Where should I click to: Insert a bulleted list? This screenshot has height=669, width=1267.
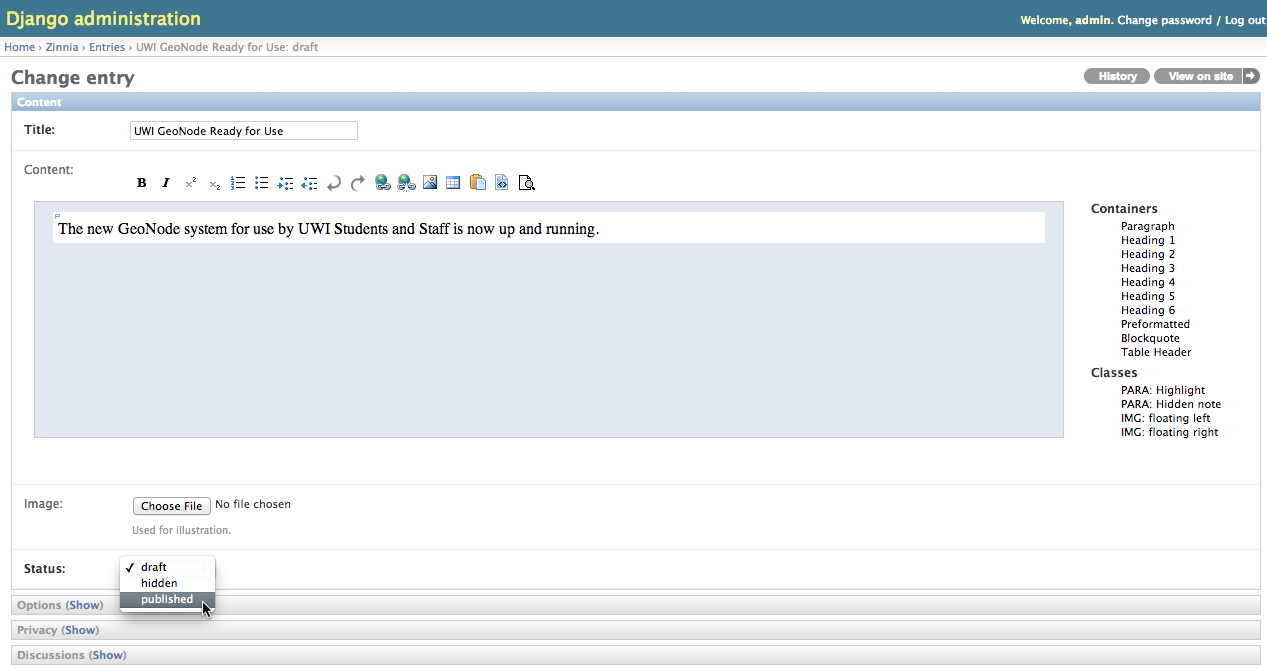(262, 183)
